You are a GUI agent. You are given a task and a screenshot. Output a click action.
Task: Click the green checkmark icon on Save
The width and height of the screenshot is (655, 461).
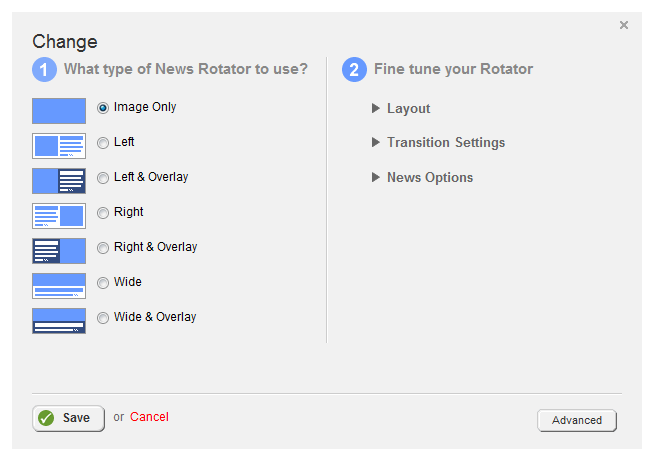[46, 418]
